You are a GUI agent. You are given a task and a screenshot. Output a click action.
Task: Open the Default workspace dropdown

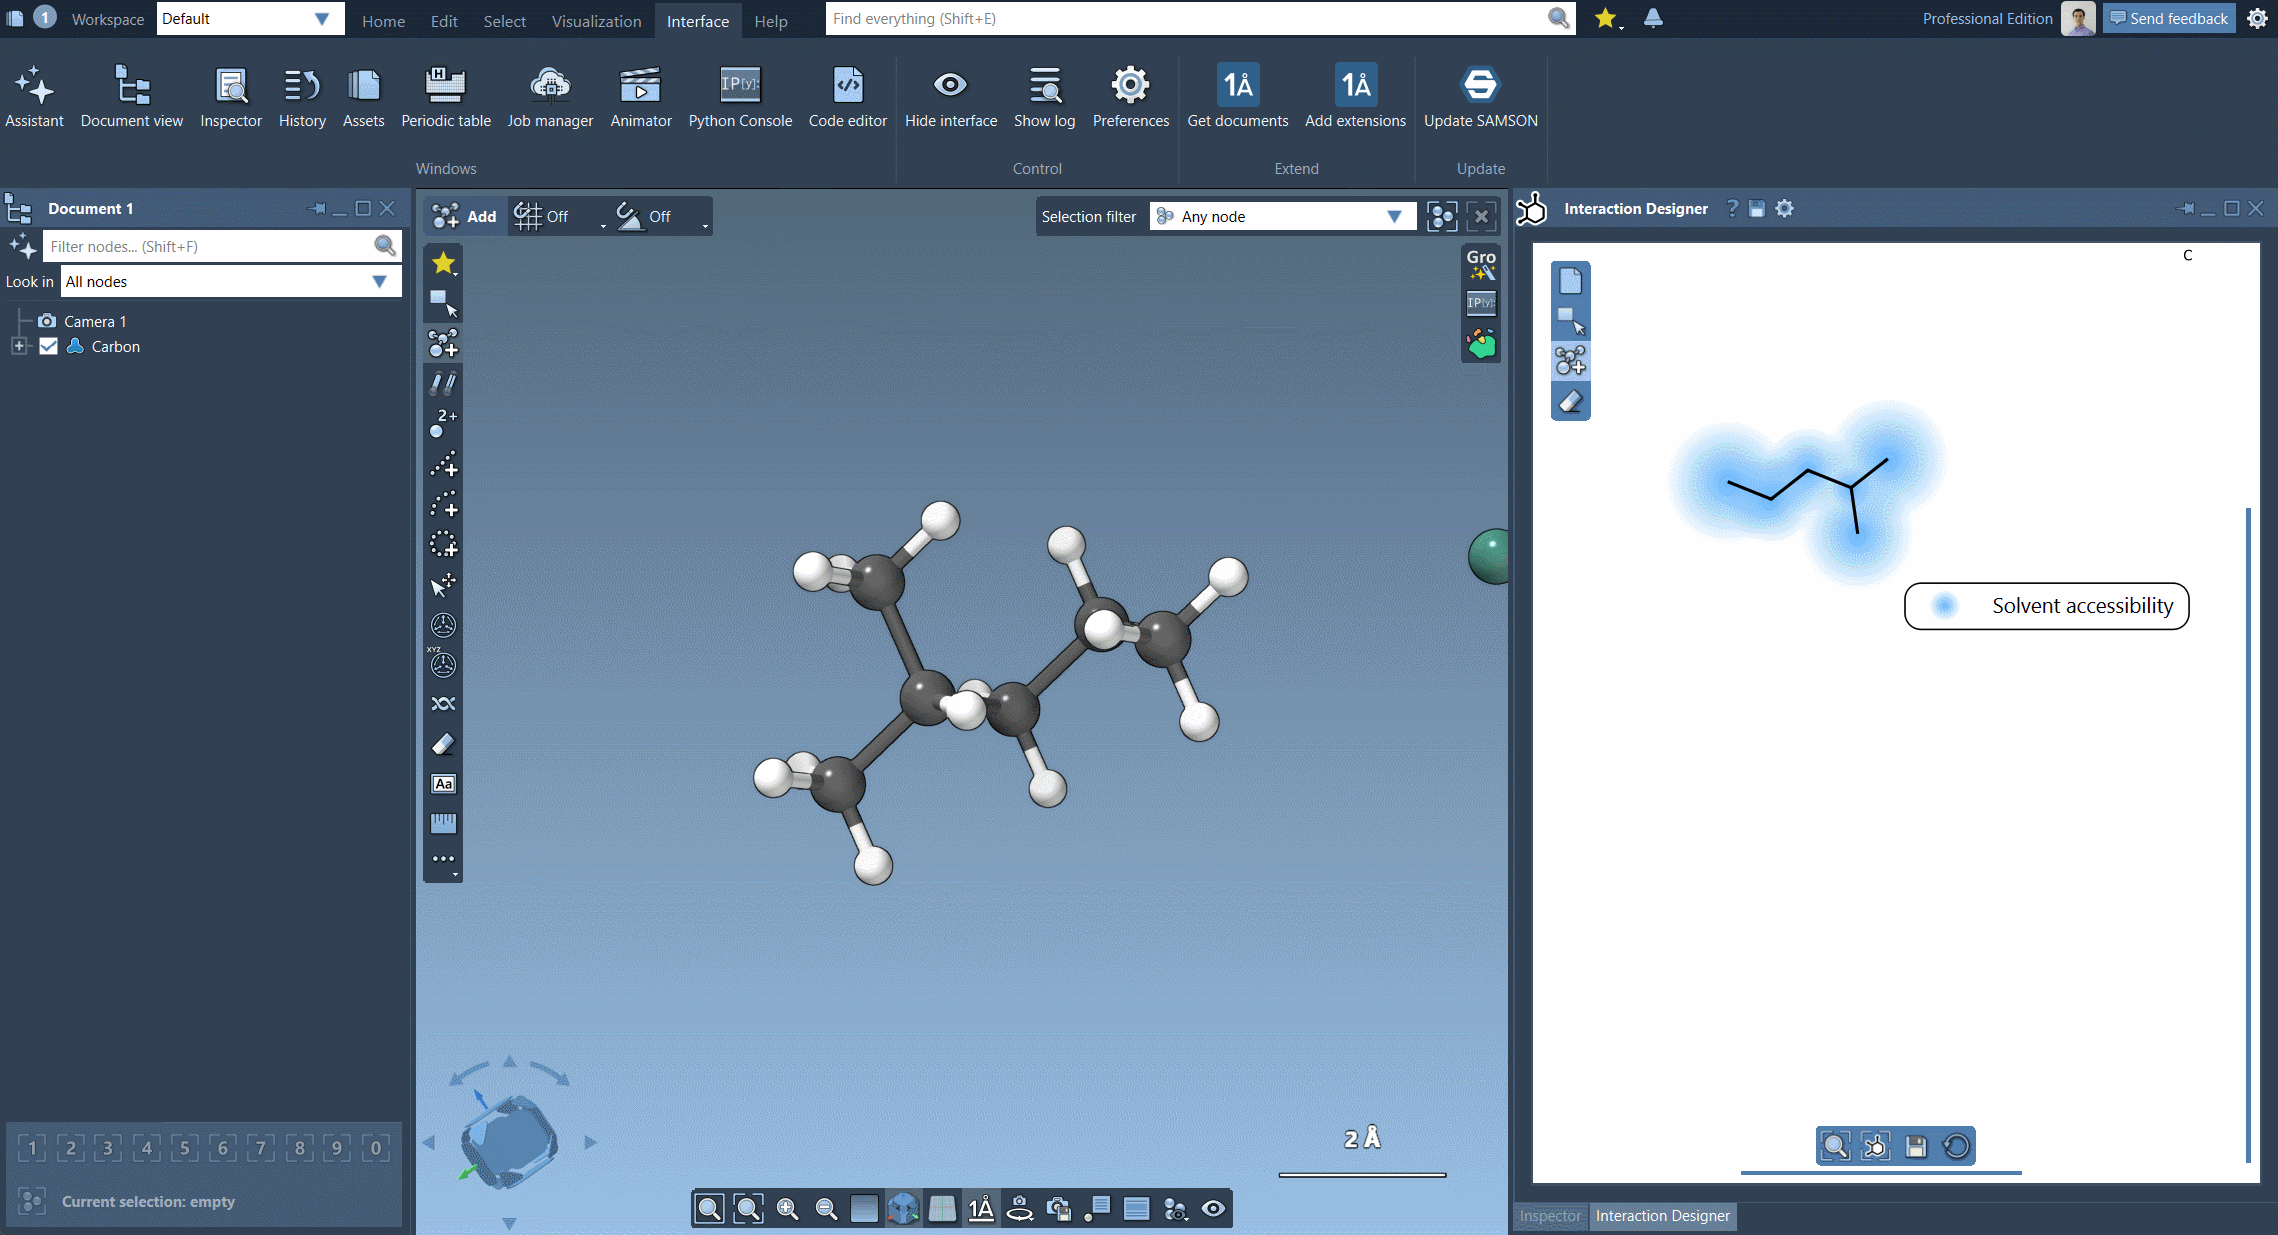click(322, 18)
